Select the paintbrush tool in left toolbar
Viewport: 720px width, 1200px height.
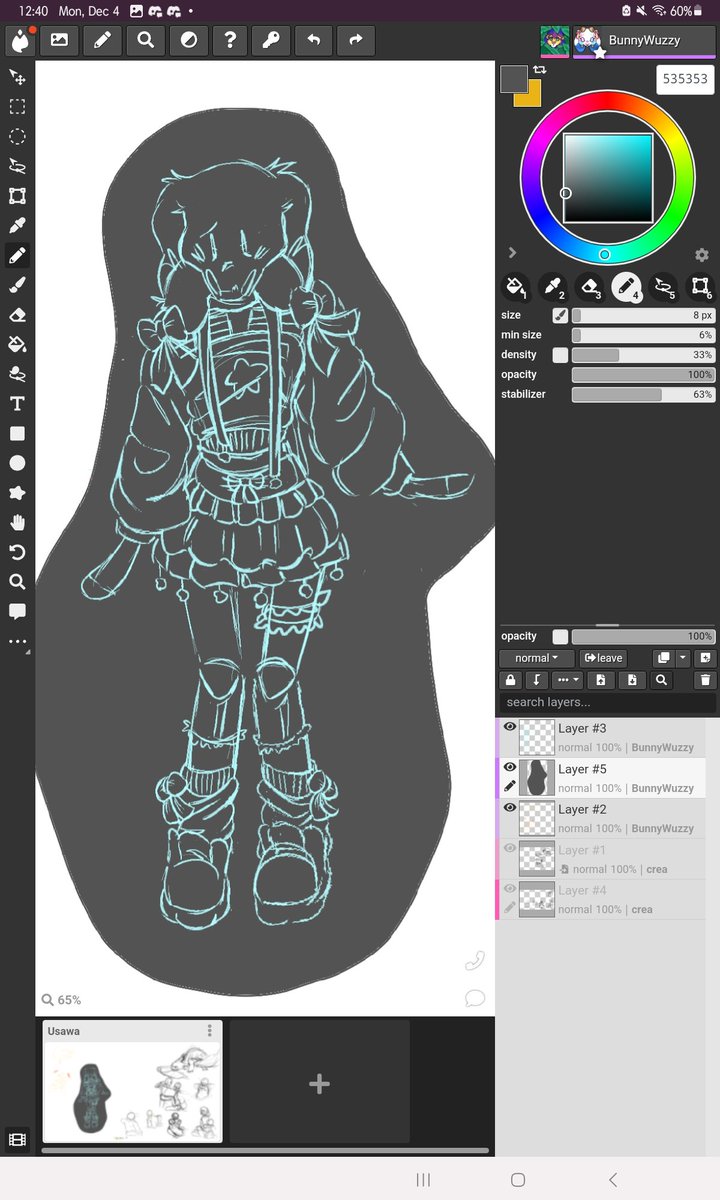pos(17,285)
